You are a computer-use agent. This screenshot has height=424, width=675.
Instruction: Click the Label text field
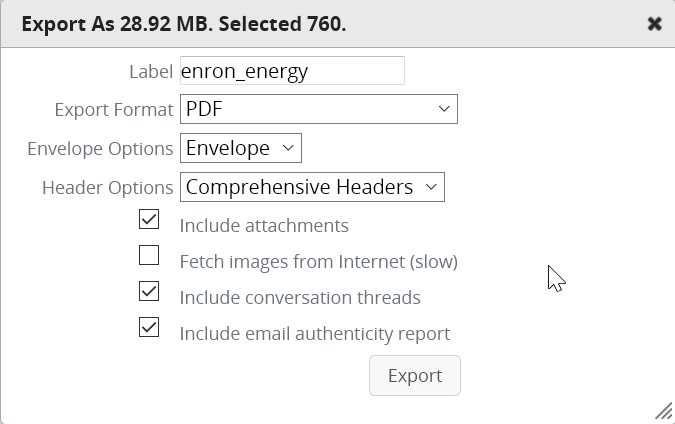[292, 71]
